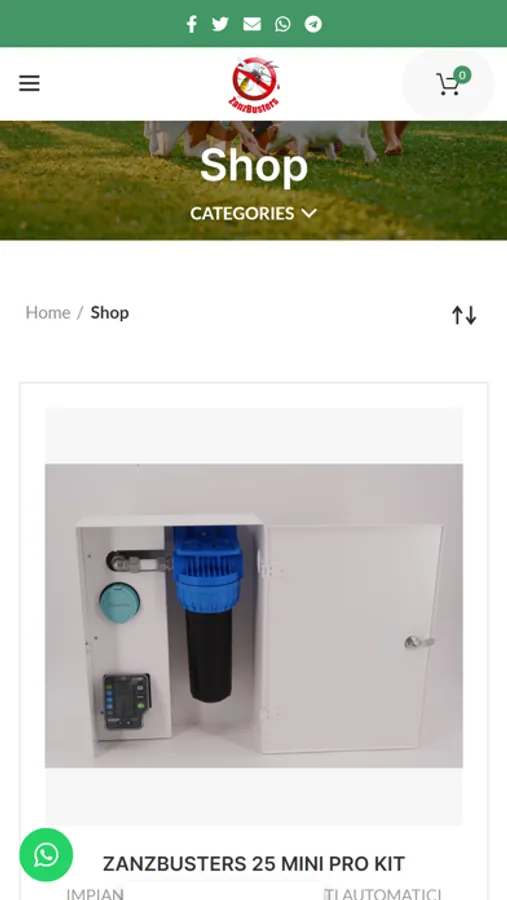This screenshot has width=507, height=900.
Task: Click the chevron next to CATEGORIES
Action: click(309, 214)
